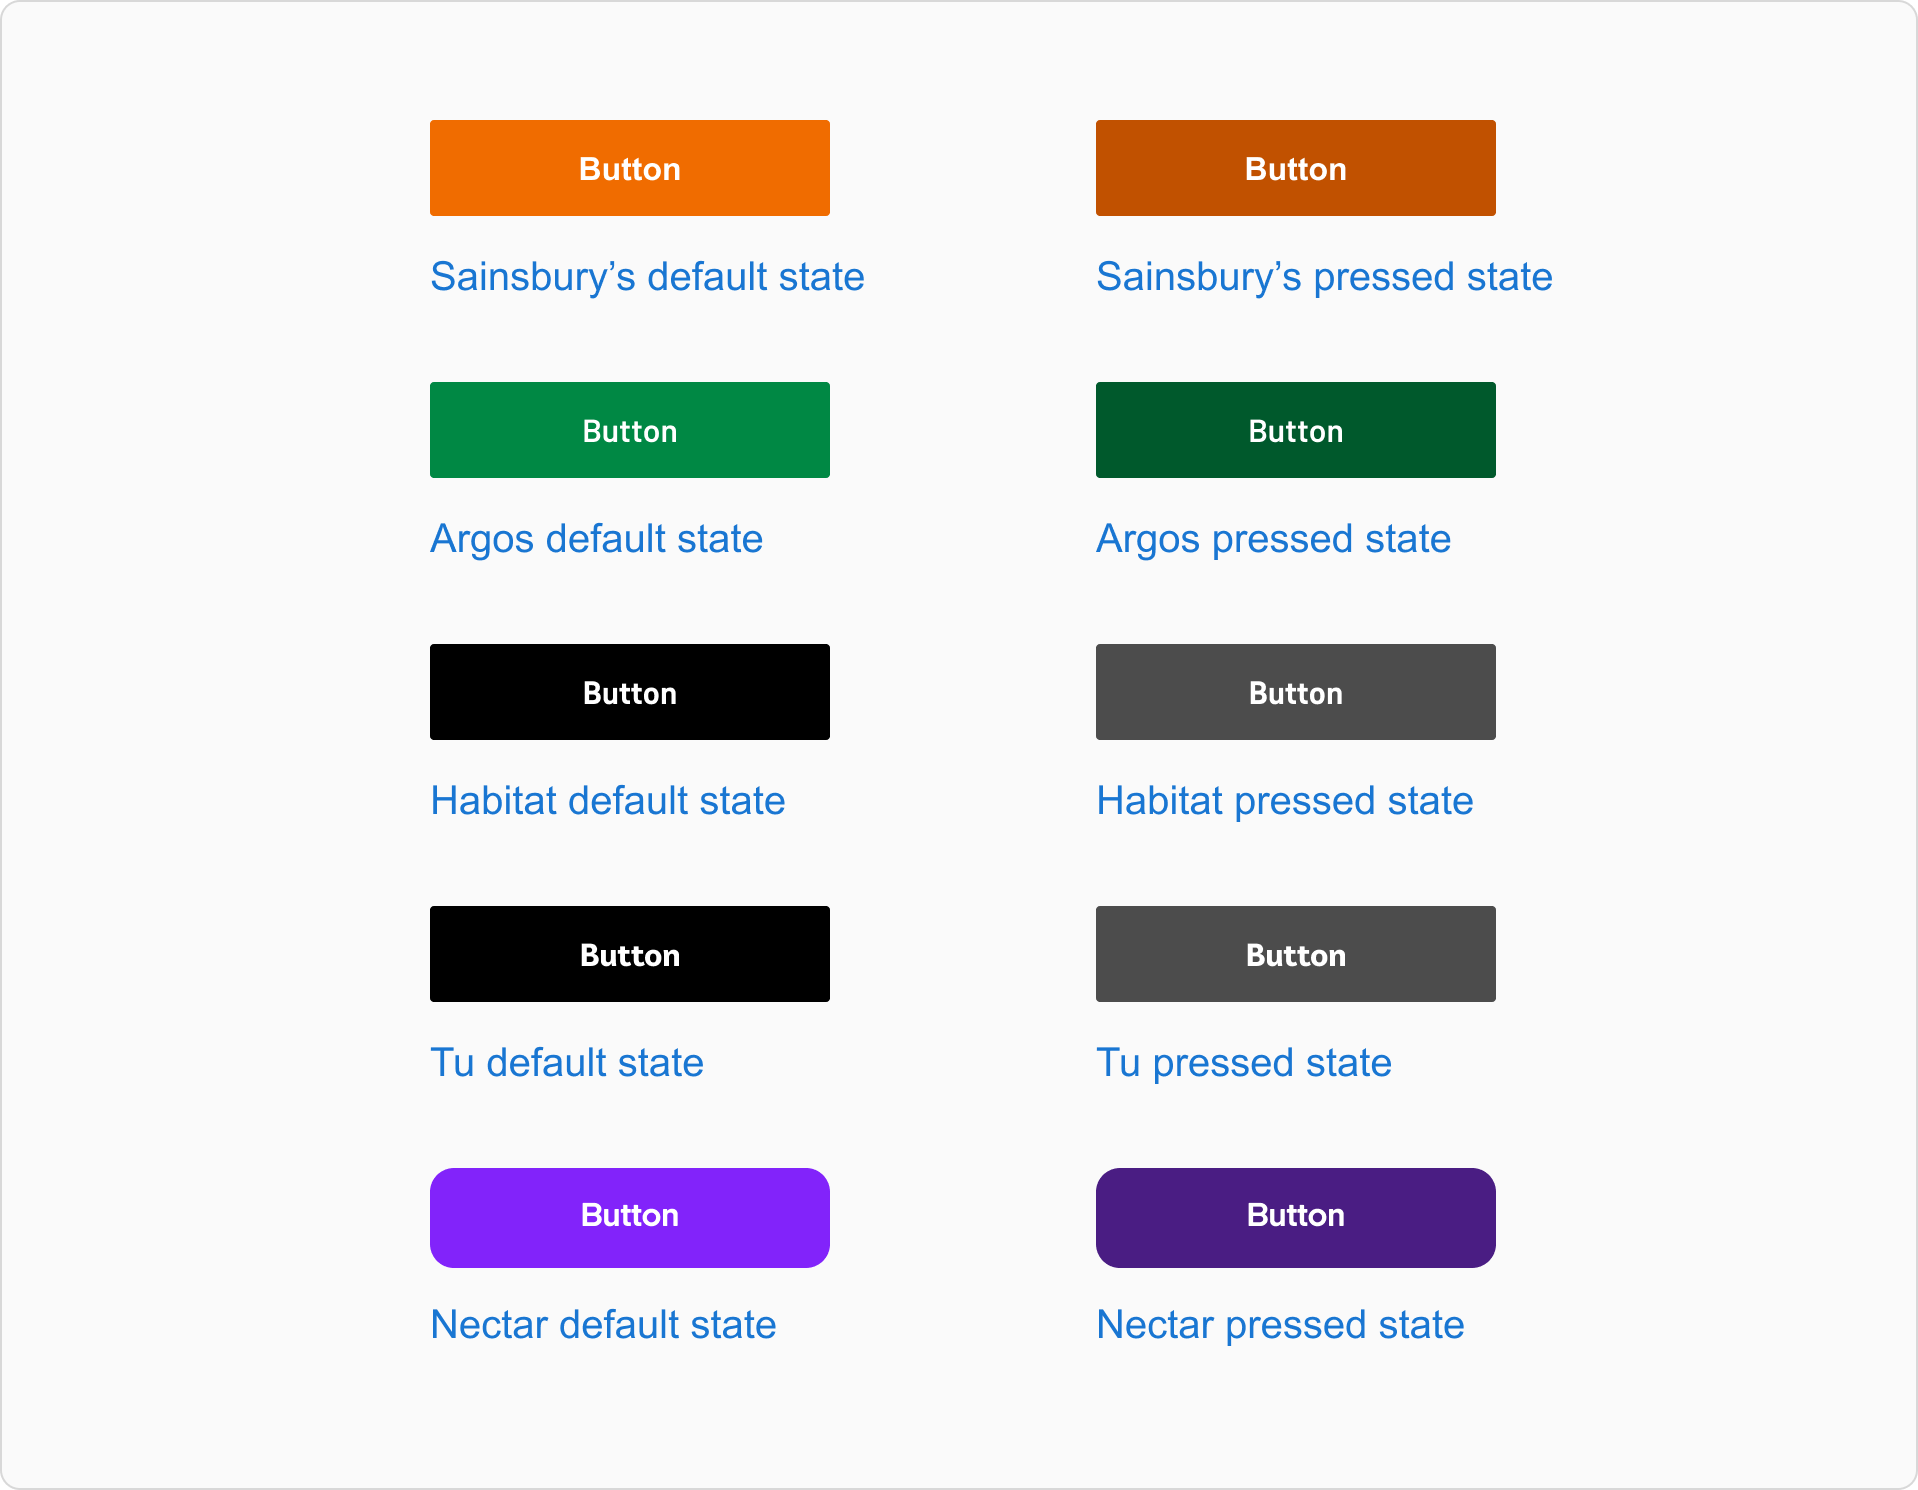Click the Sainsbury's default state button
The width and height of the screenshot is (1918, 1490).
coord(629,167)
